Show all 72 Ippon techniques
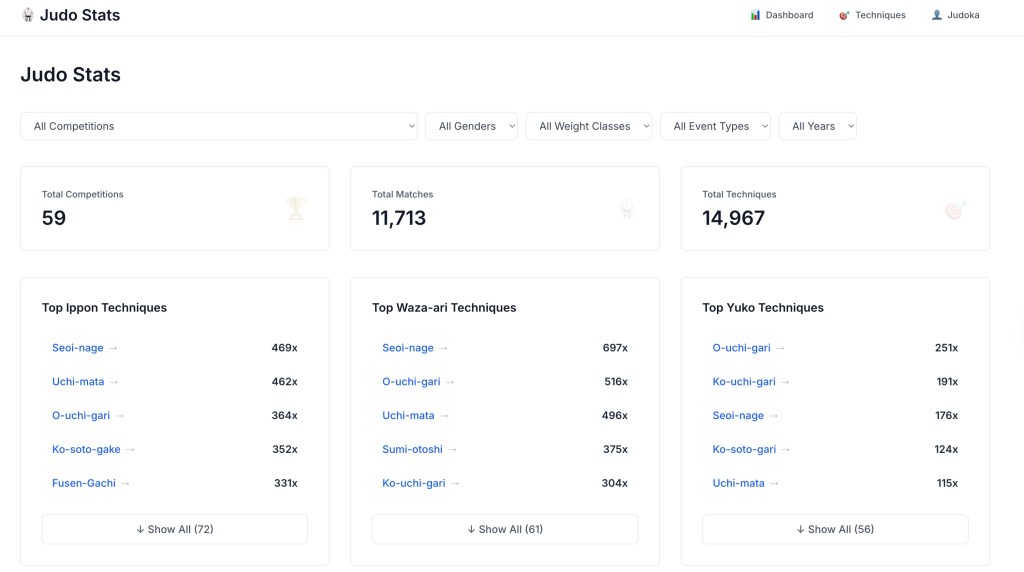 tap(175, 529)
